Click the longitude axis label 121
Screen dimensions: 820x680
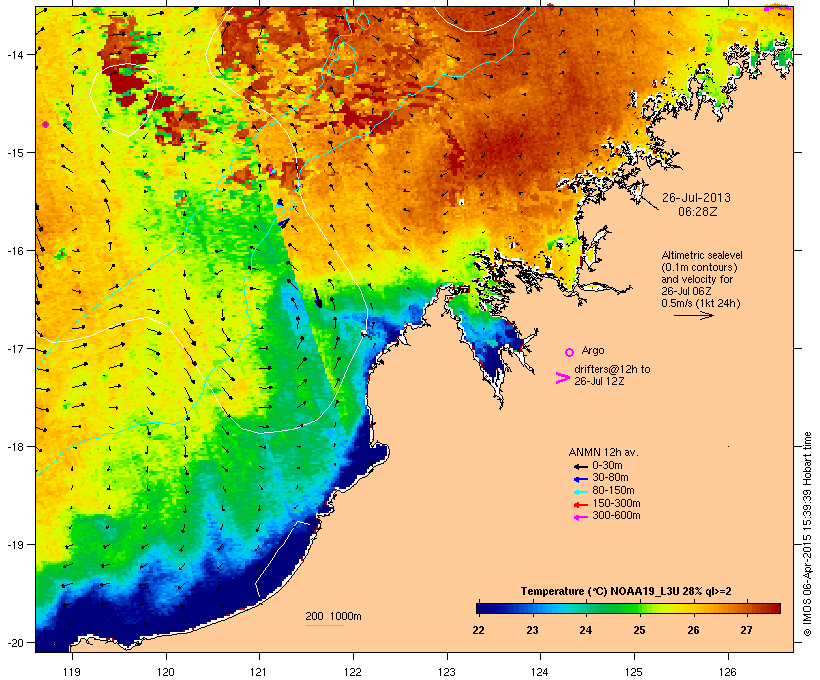pyautogui.click(x=259, y=672)
